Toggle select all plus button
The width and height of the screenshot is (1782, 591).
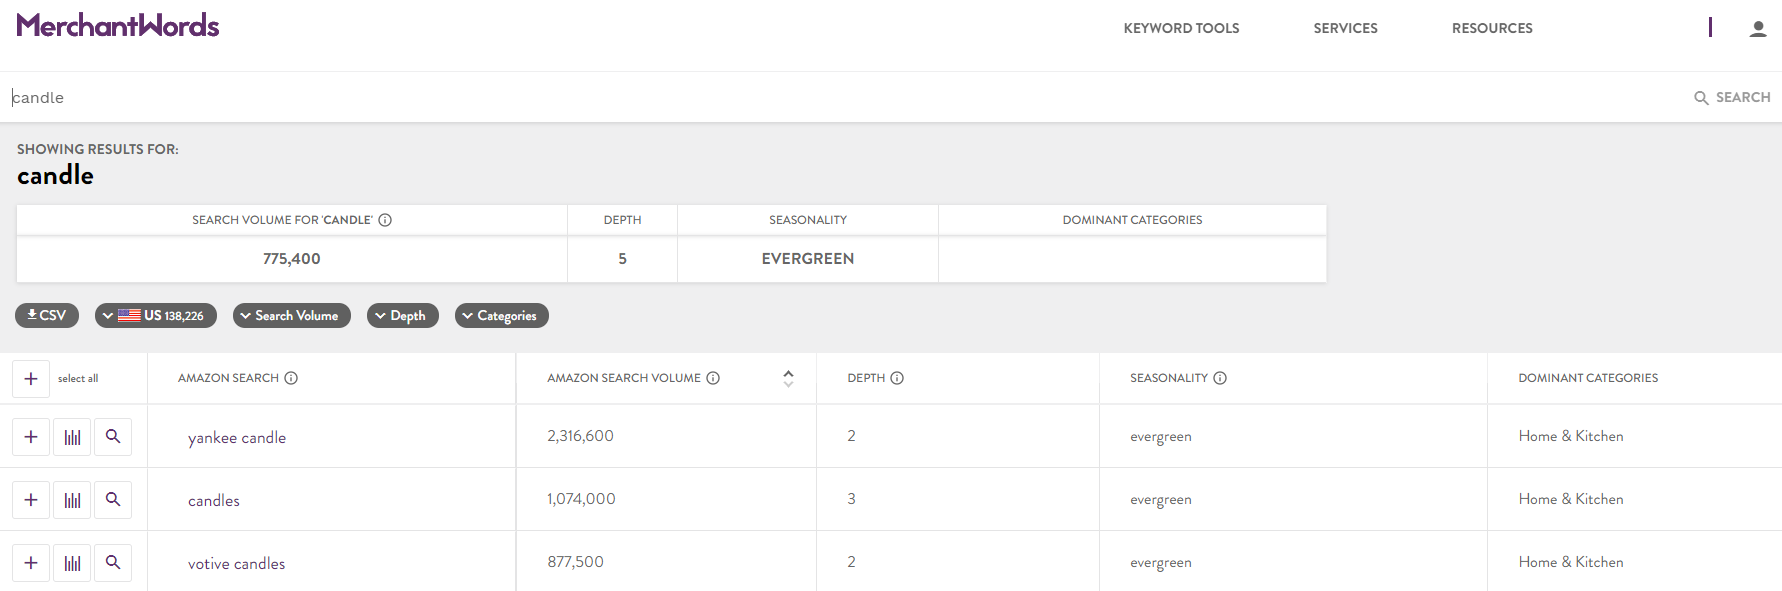coord(31,379)
